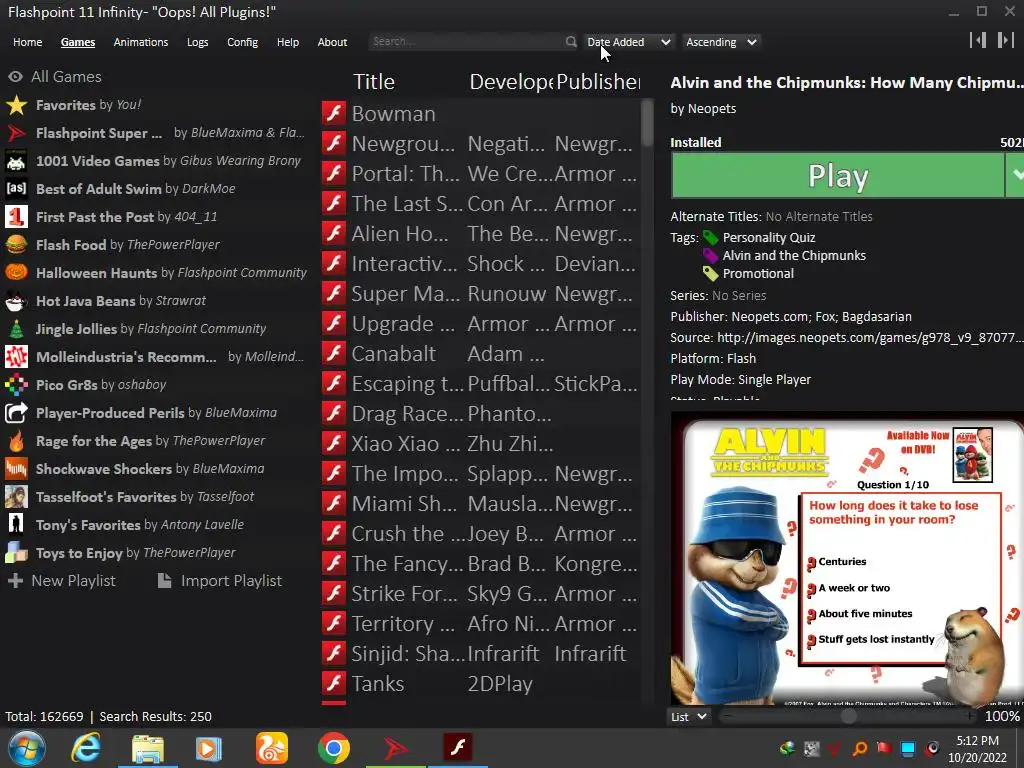1024x768 pixels.
Task: Open Windows Explorer folder in the taskbar
Action: [148, 748]
